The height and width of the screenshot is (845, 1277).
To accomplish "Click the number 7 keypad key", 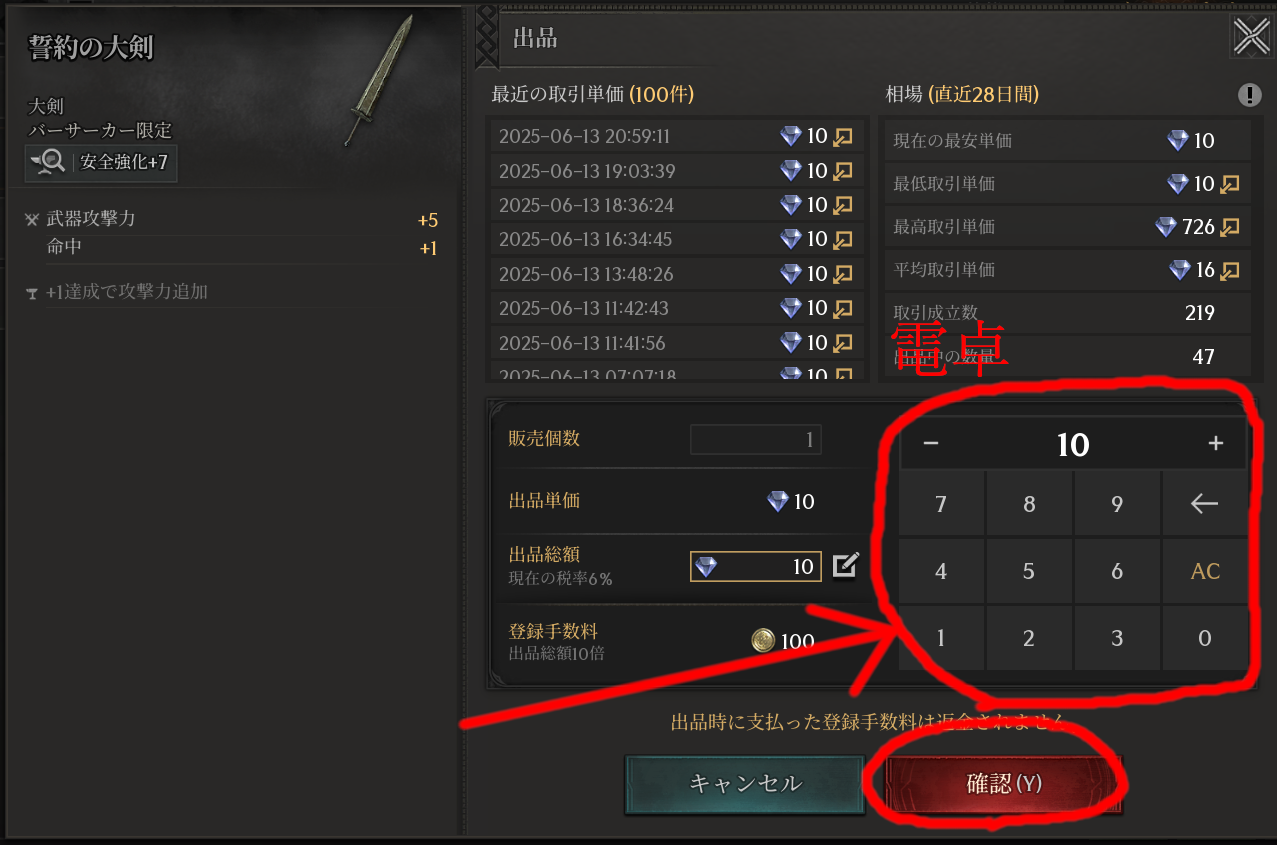I will (941, 504).
